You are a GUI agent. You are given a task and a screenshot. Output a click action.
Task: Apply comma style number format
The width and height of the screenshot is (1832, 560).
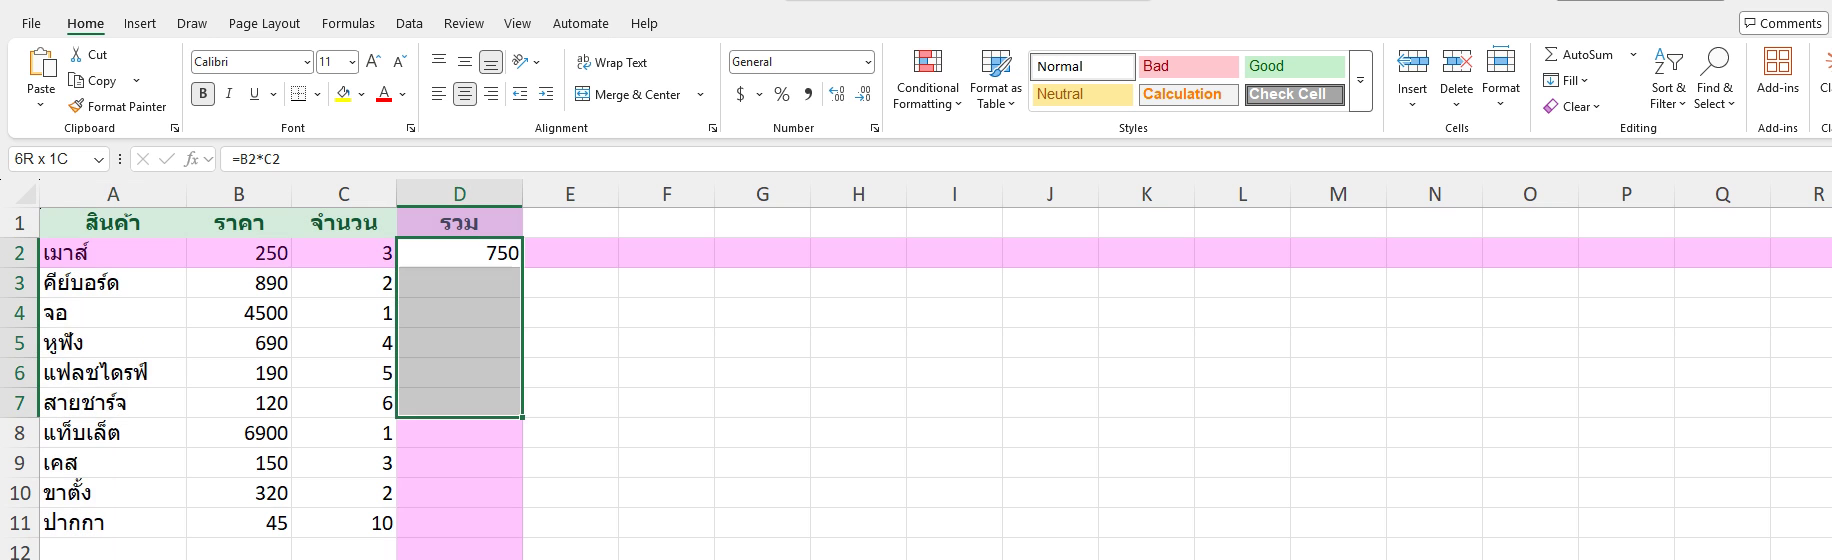[808, 94]
